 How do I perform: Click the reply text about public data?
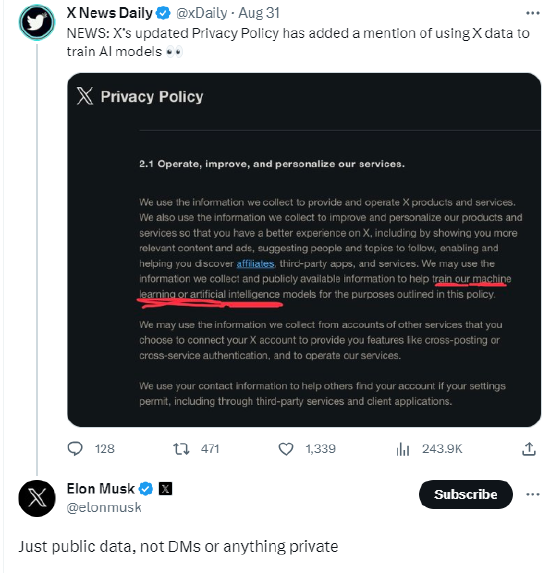[x=178, y=547]
